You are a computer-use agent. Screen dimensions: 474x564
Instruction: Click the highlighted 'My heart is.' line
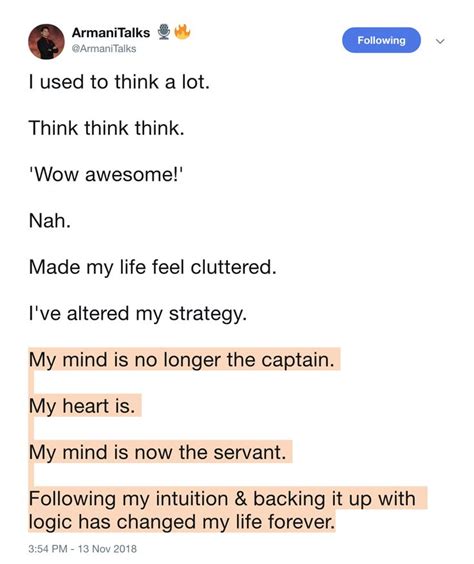pos(82,406)
